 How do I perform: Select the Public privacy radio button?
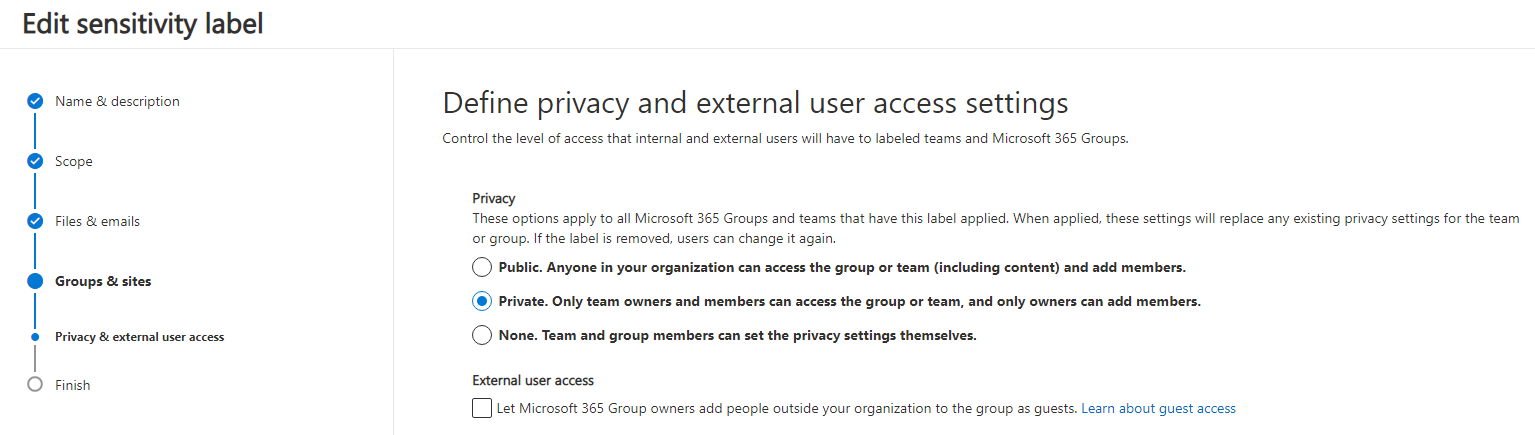pos(482,267)
